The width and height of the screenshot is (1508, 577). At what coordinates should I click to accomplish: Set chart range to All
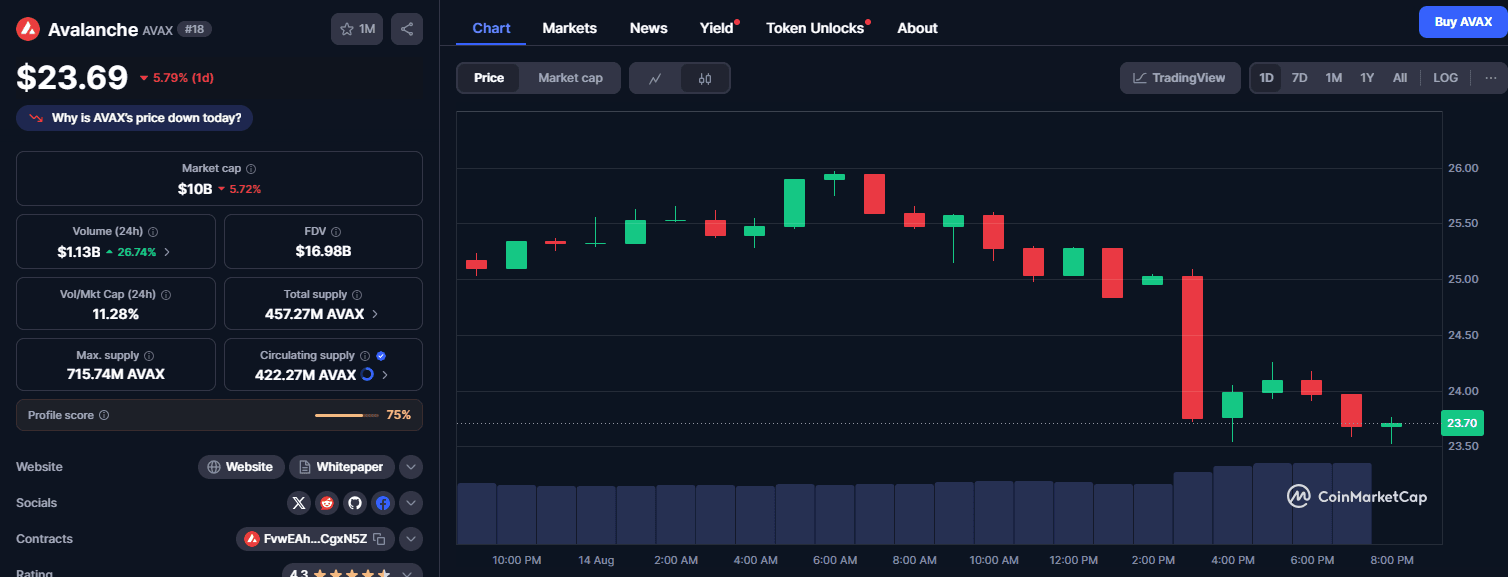(1400, 78)
